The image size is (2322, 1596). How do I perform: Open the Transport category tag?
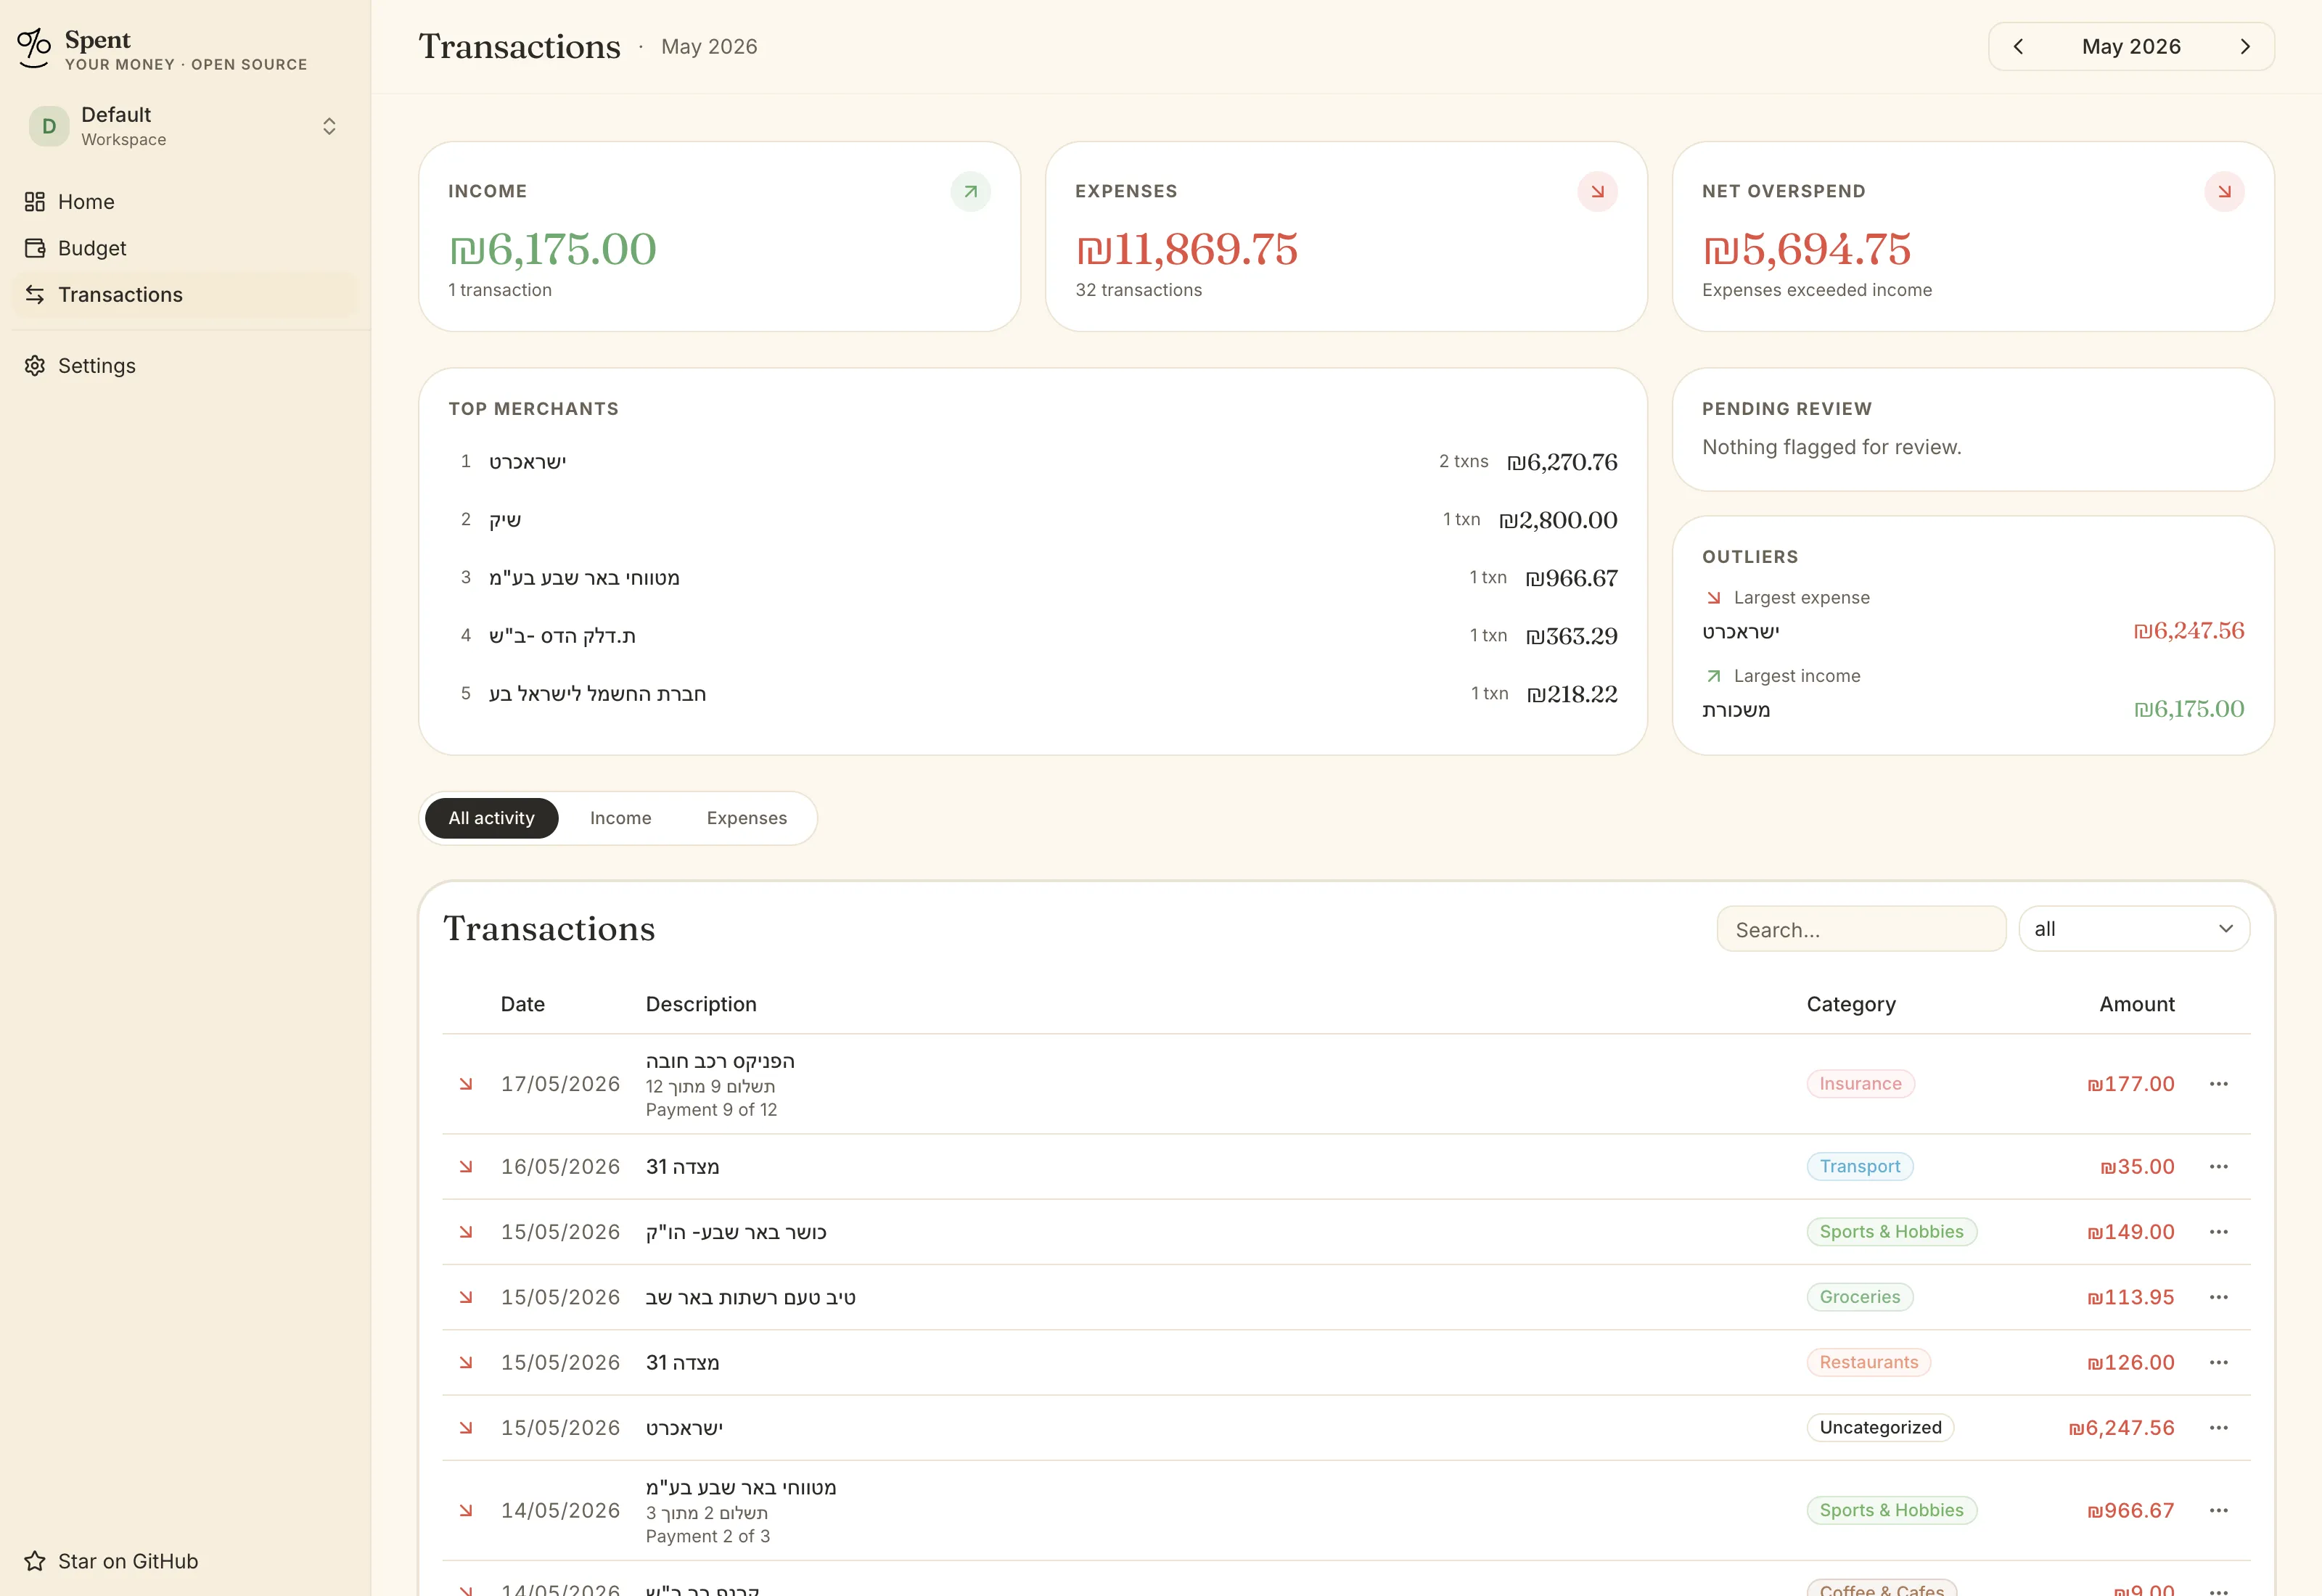pos(1860,1167)
